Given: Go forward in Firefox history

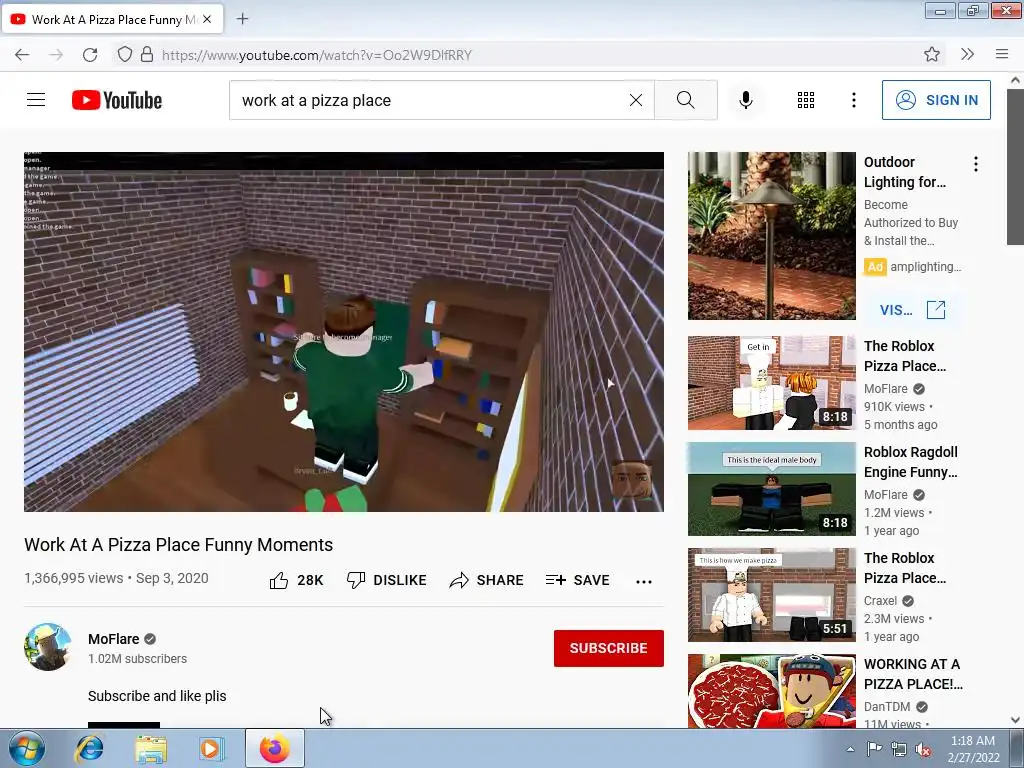Looking at the screenshot, I should coord(56,55).
